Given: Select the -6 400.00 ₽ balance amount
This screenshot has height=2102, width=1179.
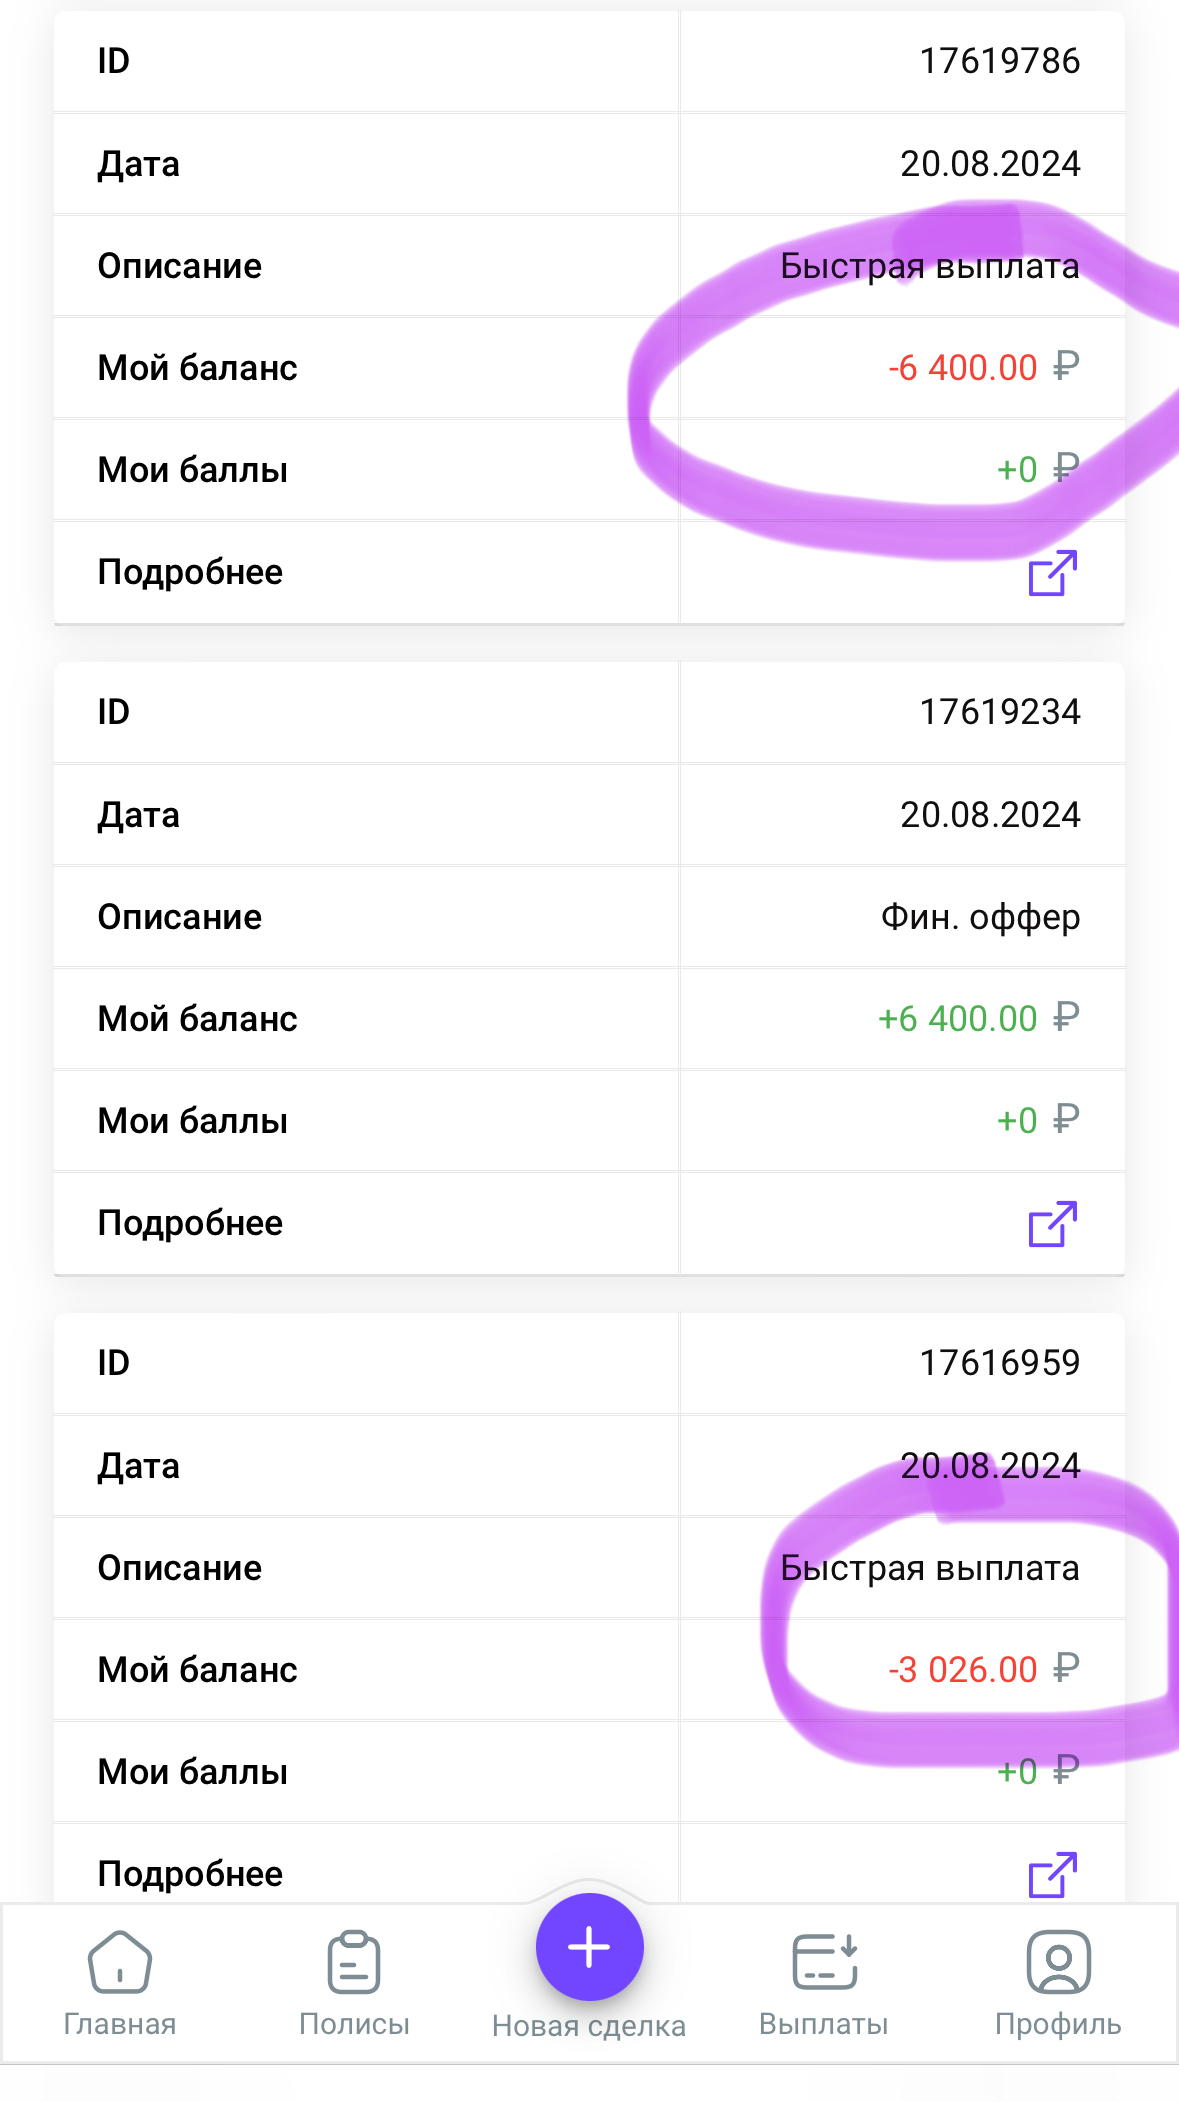Looking at the screenshot, I should [984, 368].
